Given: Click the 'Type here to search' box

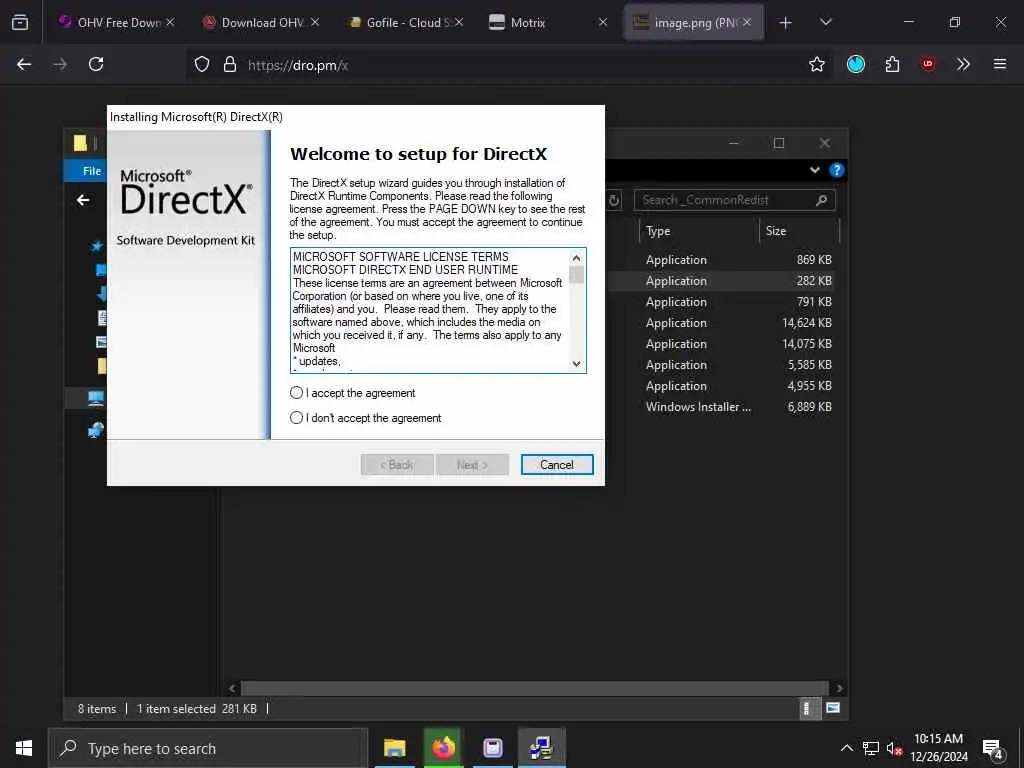Looking at the screenshot, I should click(208, 748).
